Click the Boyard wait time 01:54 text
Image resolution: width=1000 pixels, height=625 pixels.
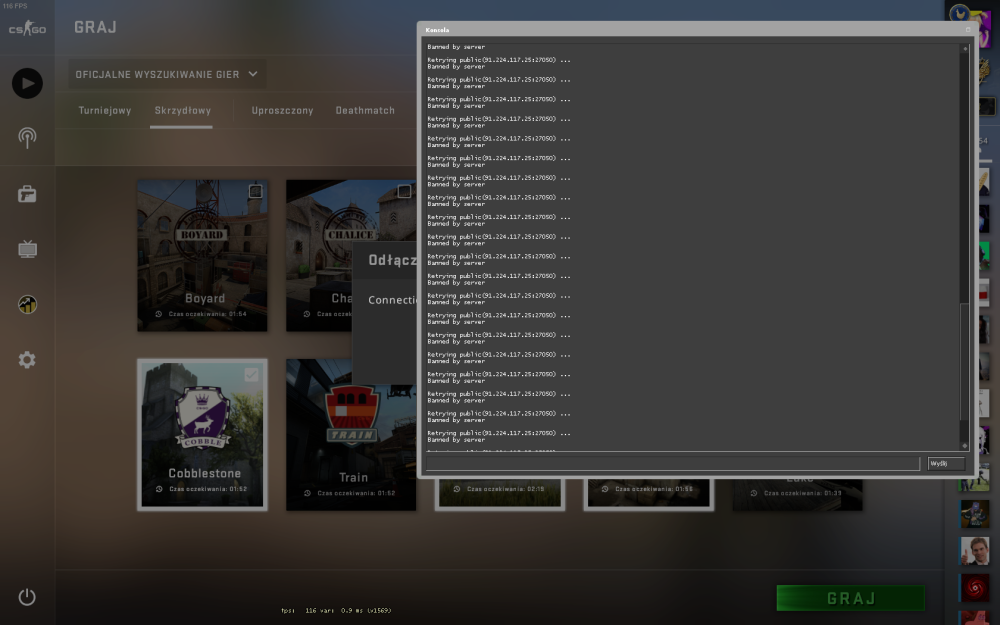[207, 314]
